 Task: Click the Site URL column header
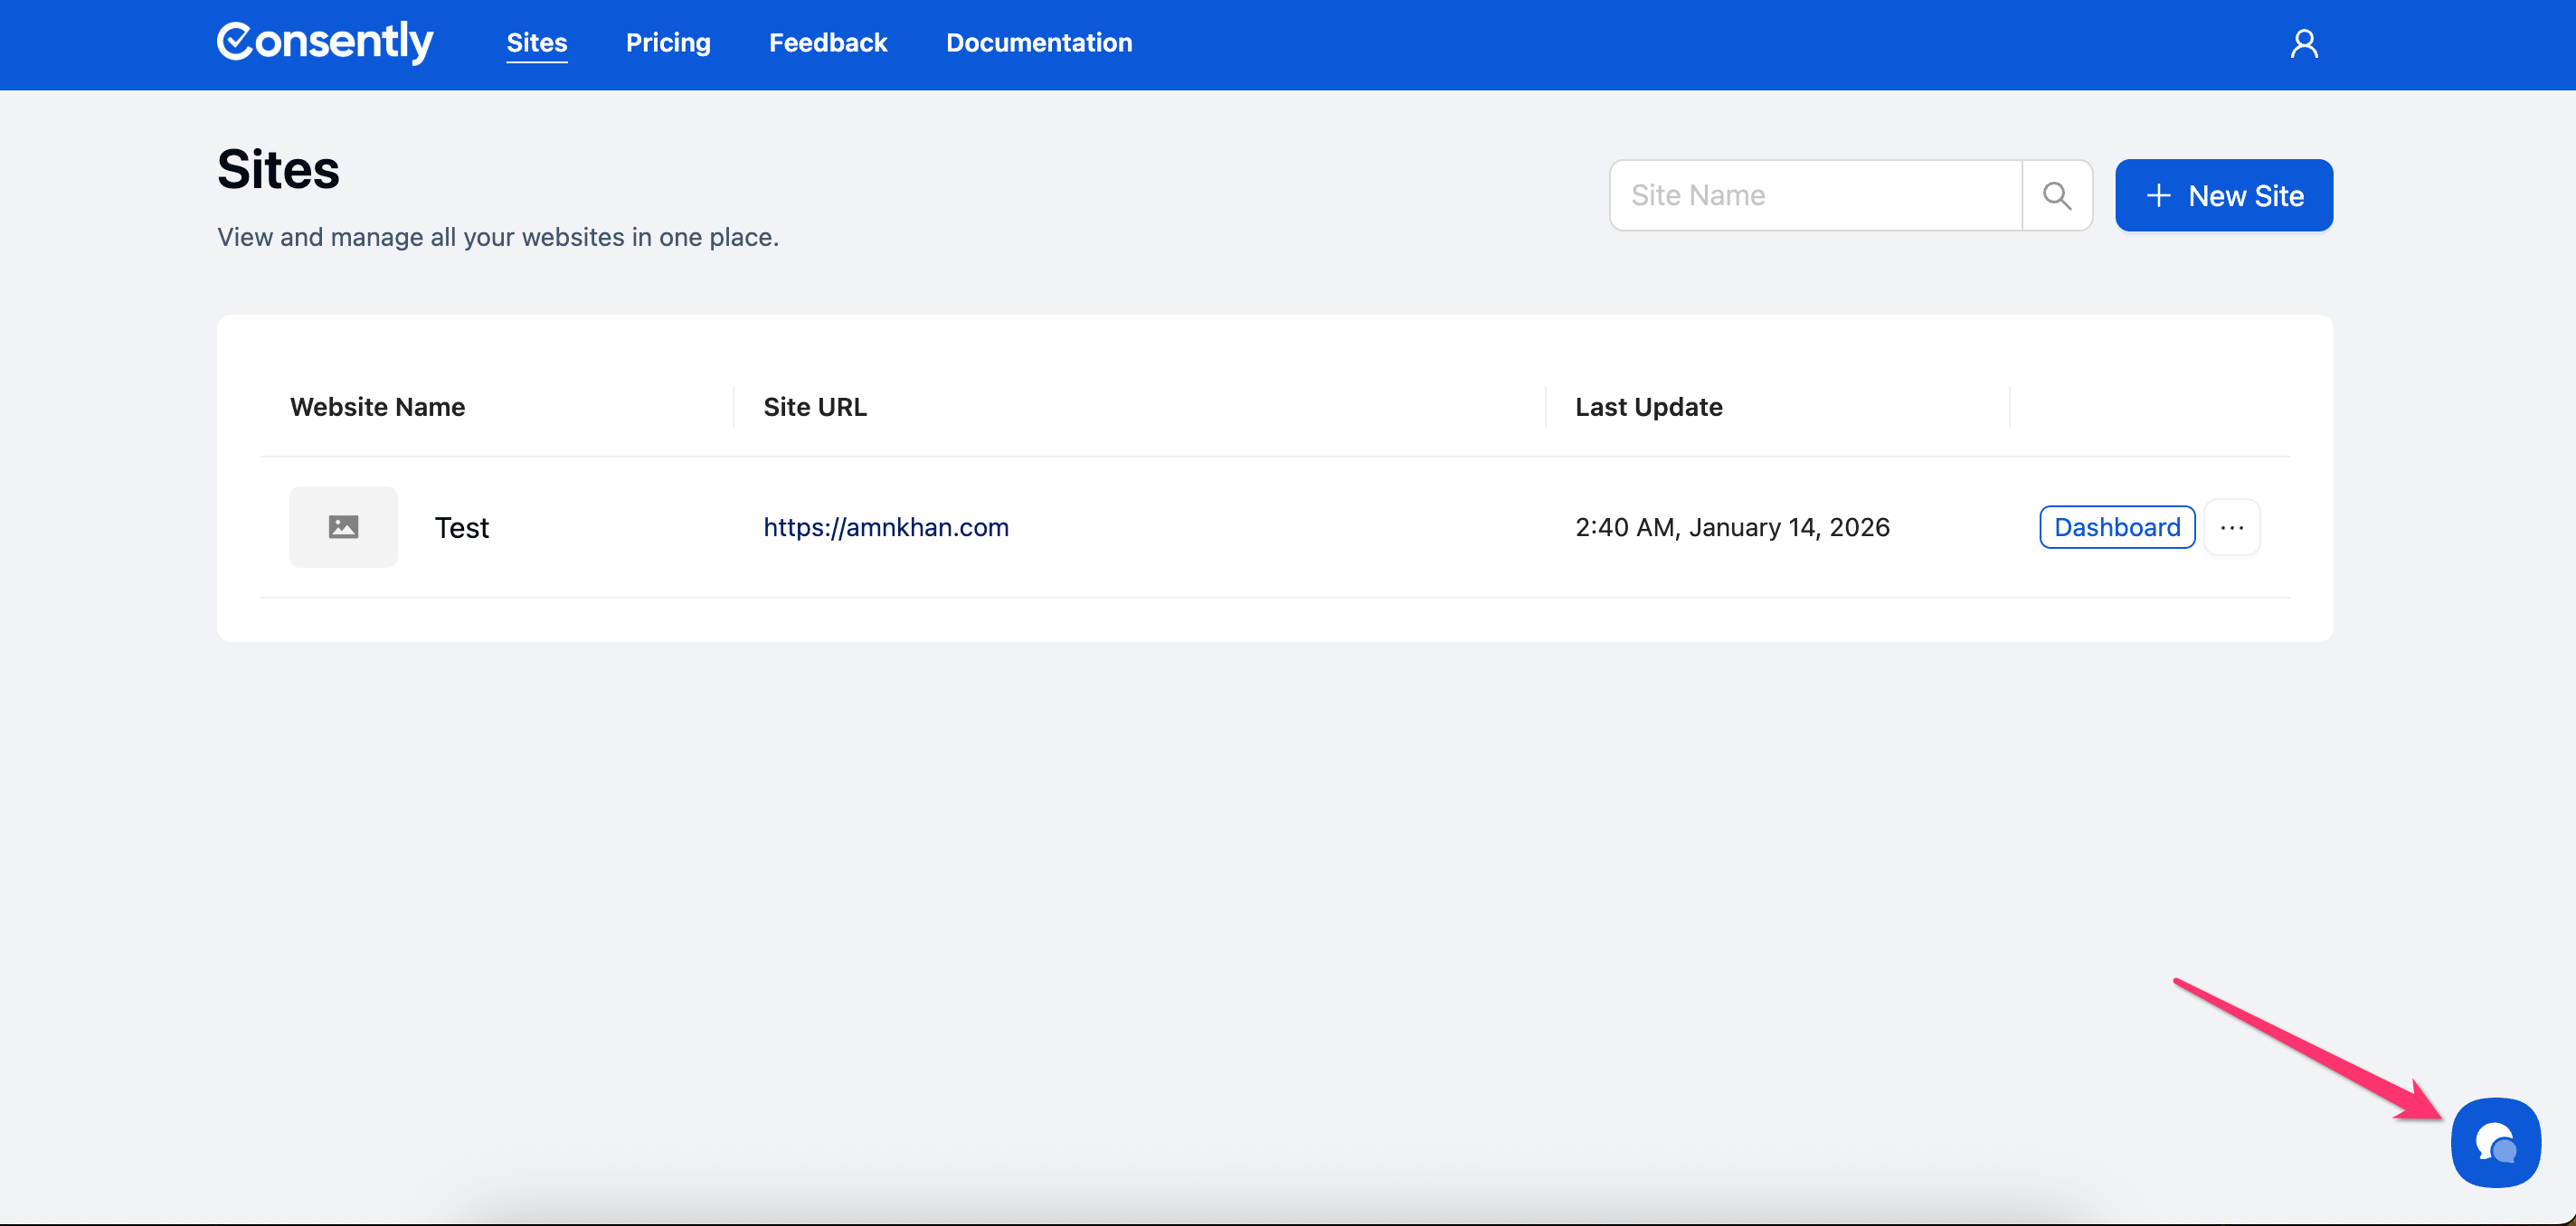point(814,407)
